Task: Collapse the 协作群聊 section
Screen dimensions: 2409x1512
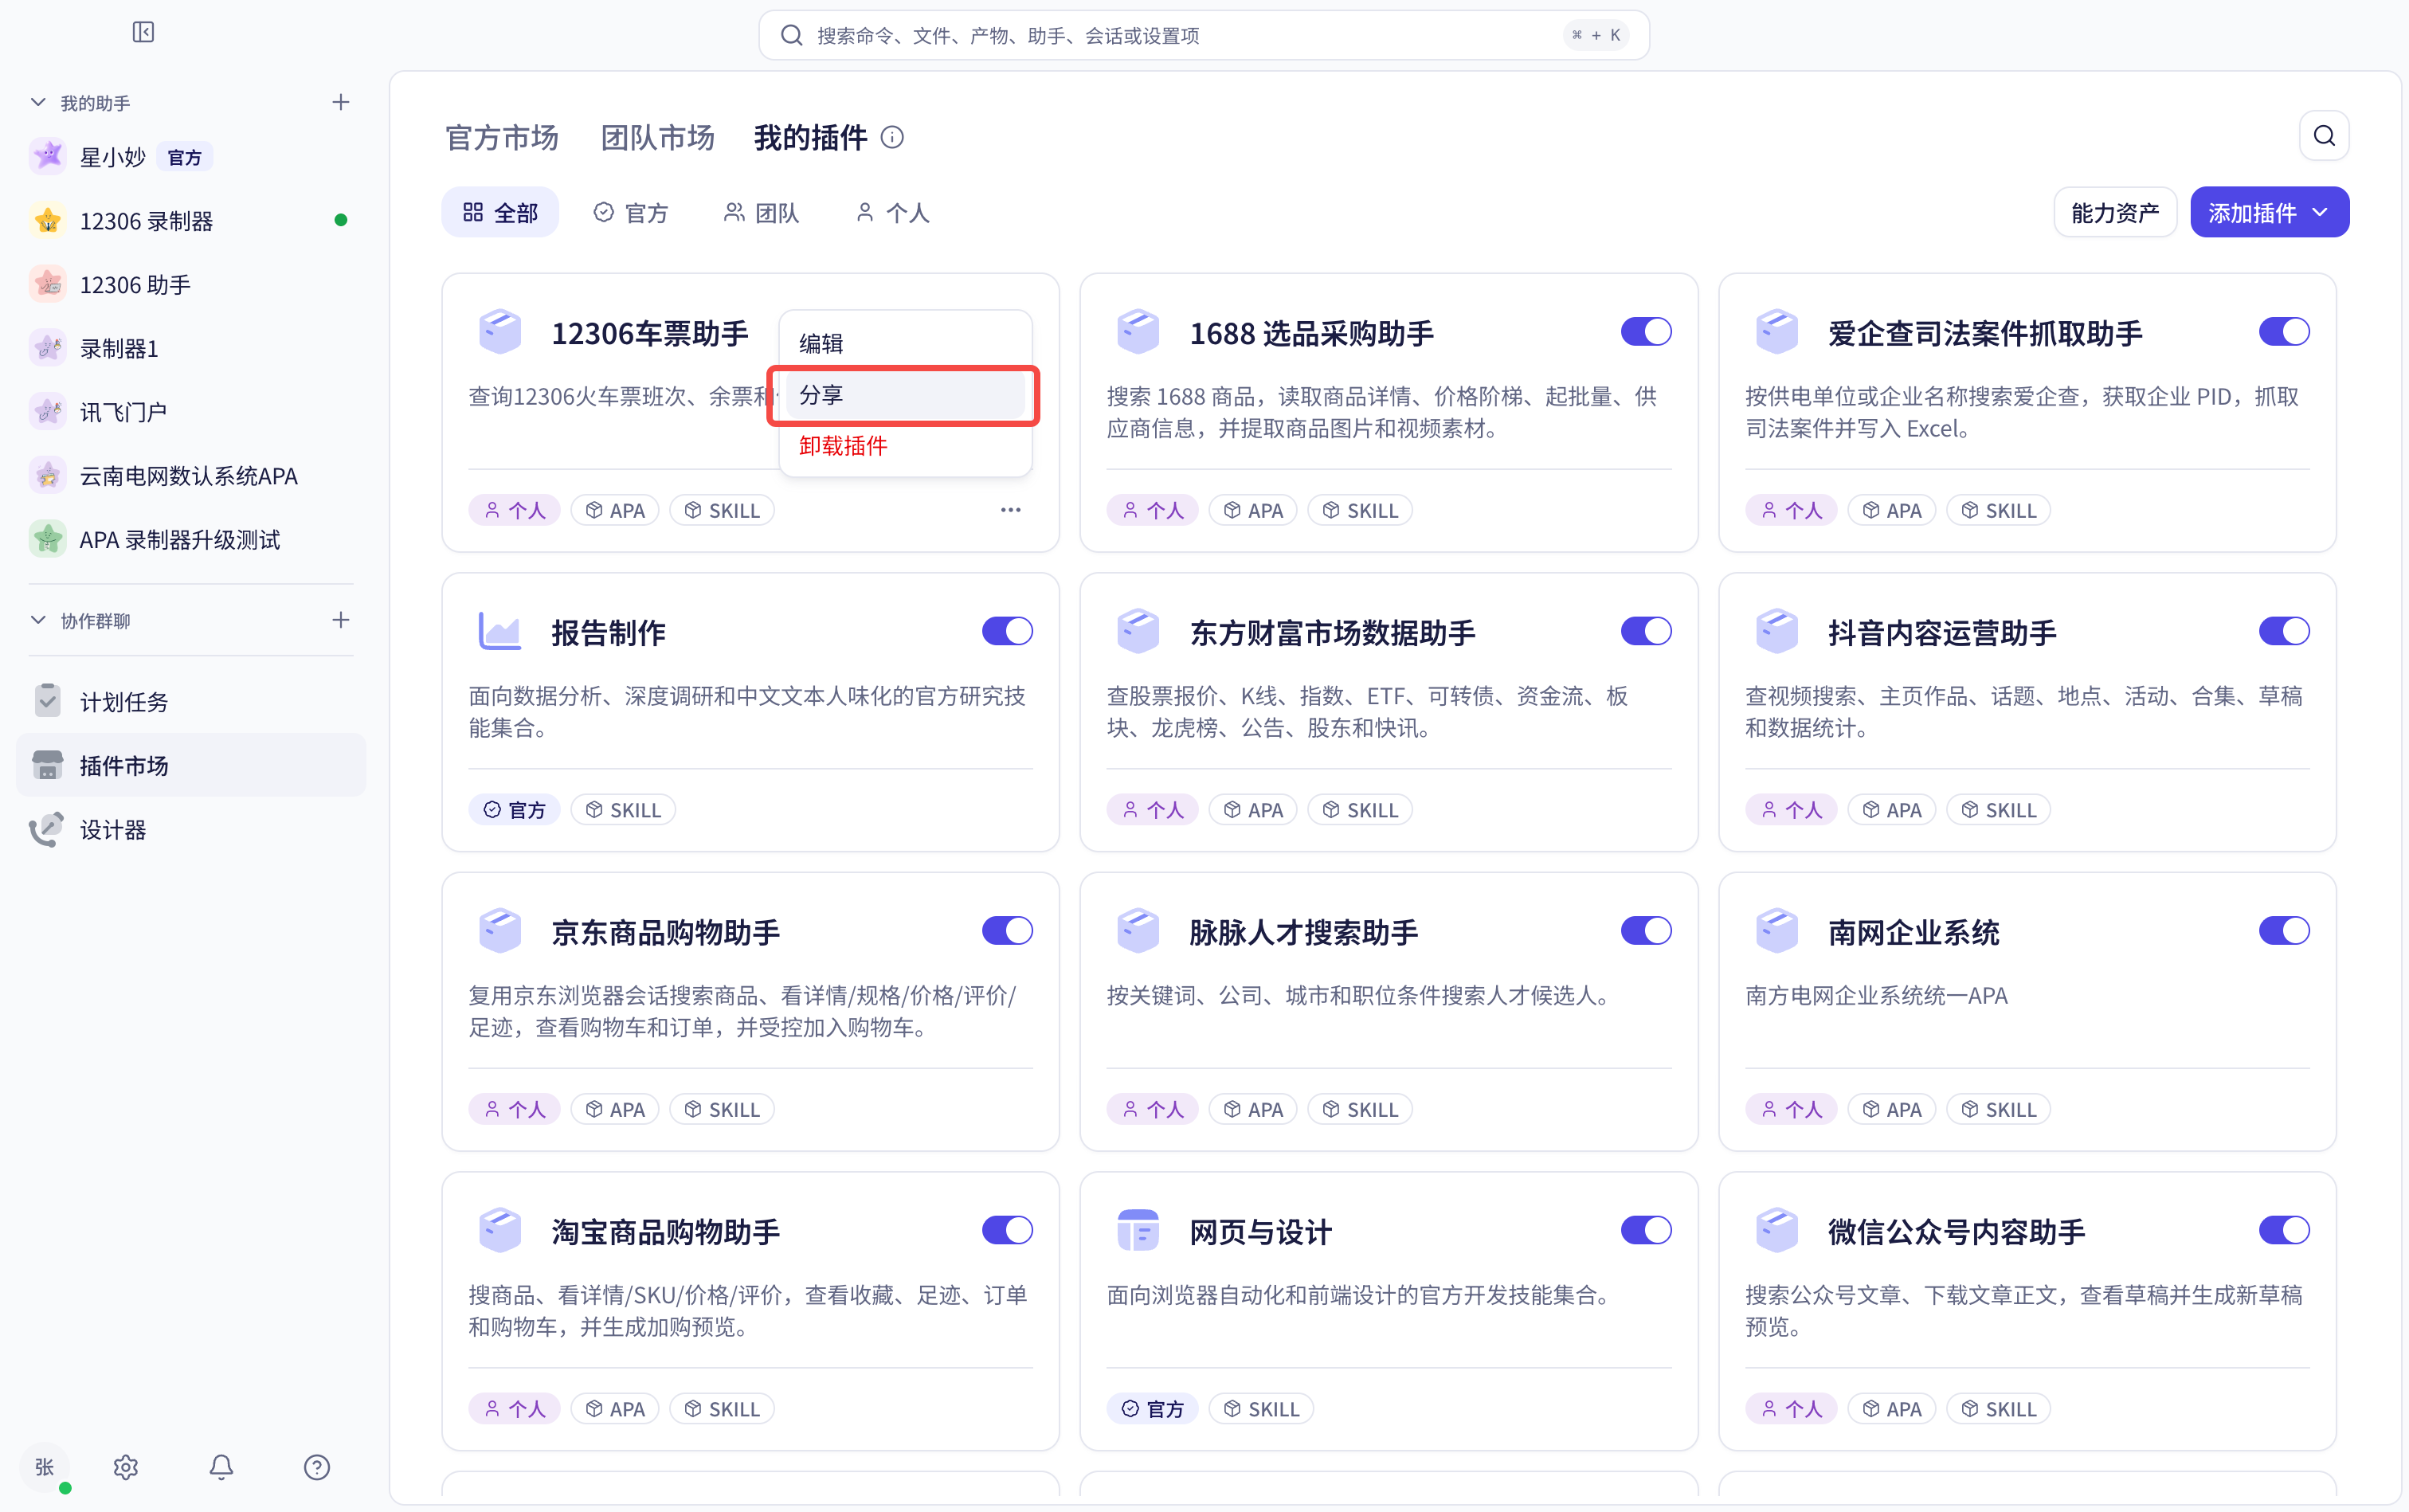Action: [38, 620]
